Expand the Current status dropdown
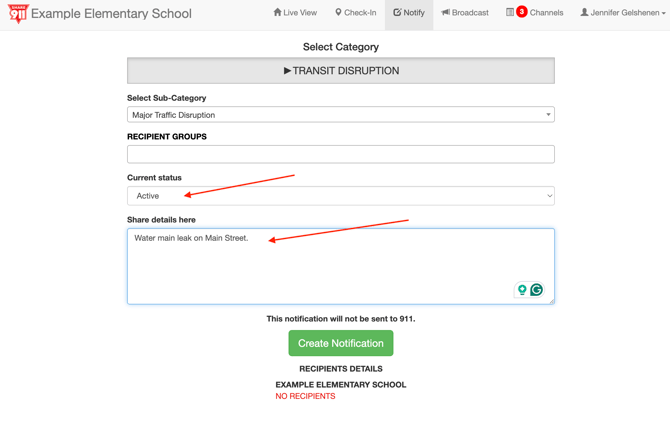Image resolution: width=670 pixels, height=437 pixels. [340, 196]
